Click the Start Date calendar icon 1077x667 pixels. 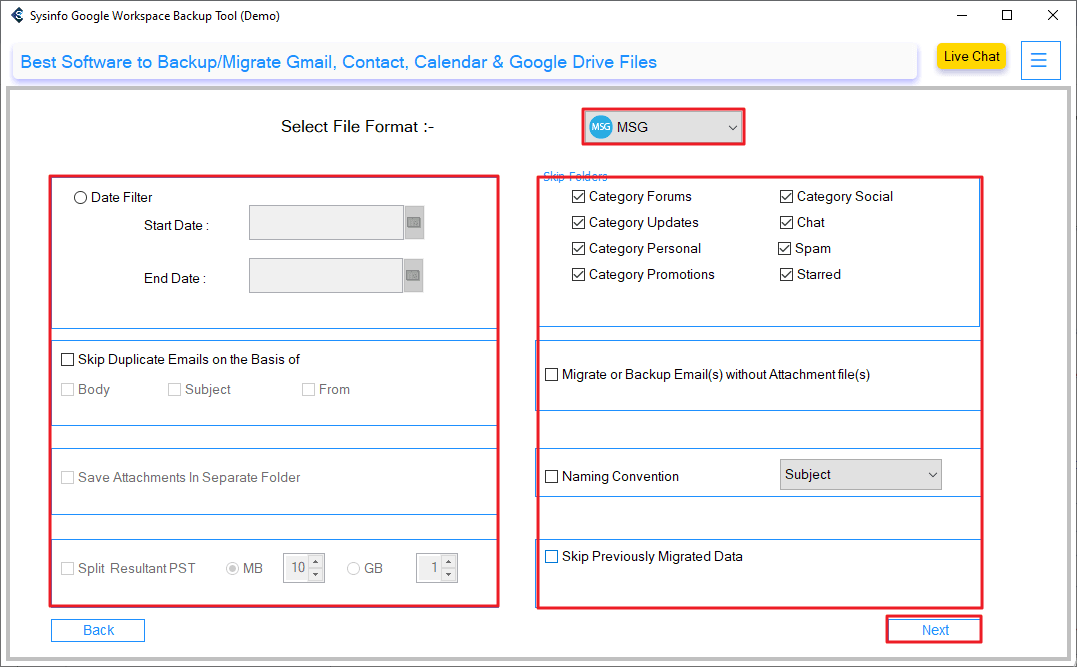click(x=414, y=223)
